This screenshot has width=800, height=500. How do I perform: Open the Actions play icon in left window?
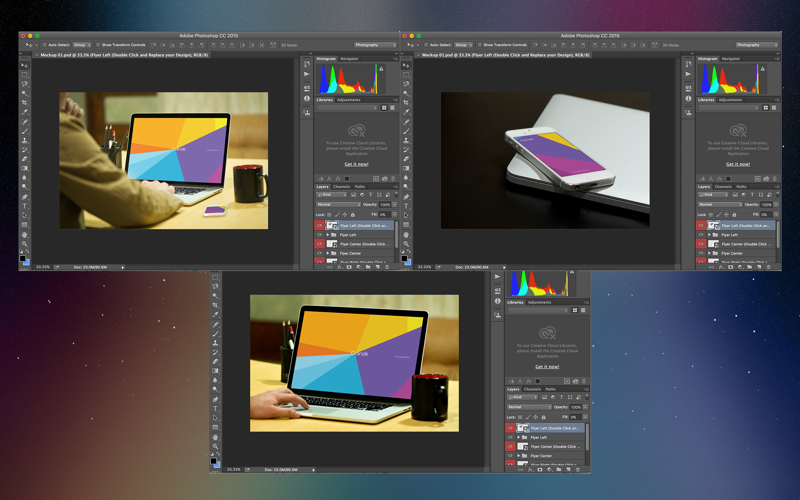(307, 74)
